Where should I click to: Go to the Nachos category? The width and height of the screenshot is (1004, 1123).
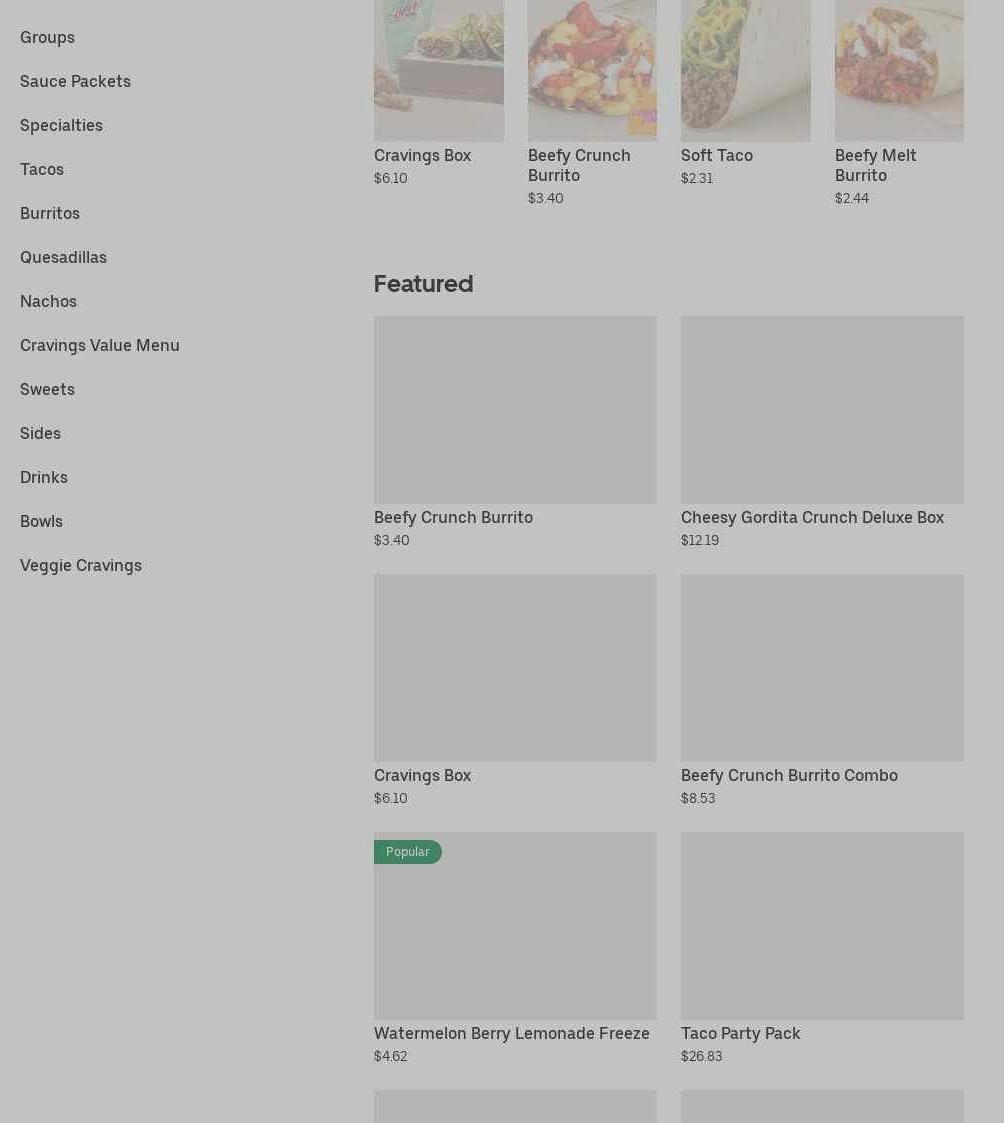[x=49, y=302]
